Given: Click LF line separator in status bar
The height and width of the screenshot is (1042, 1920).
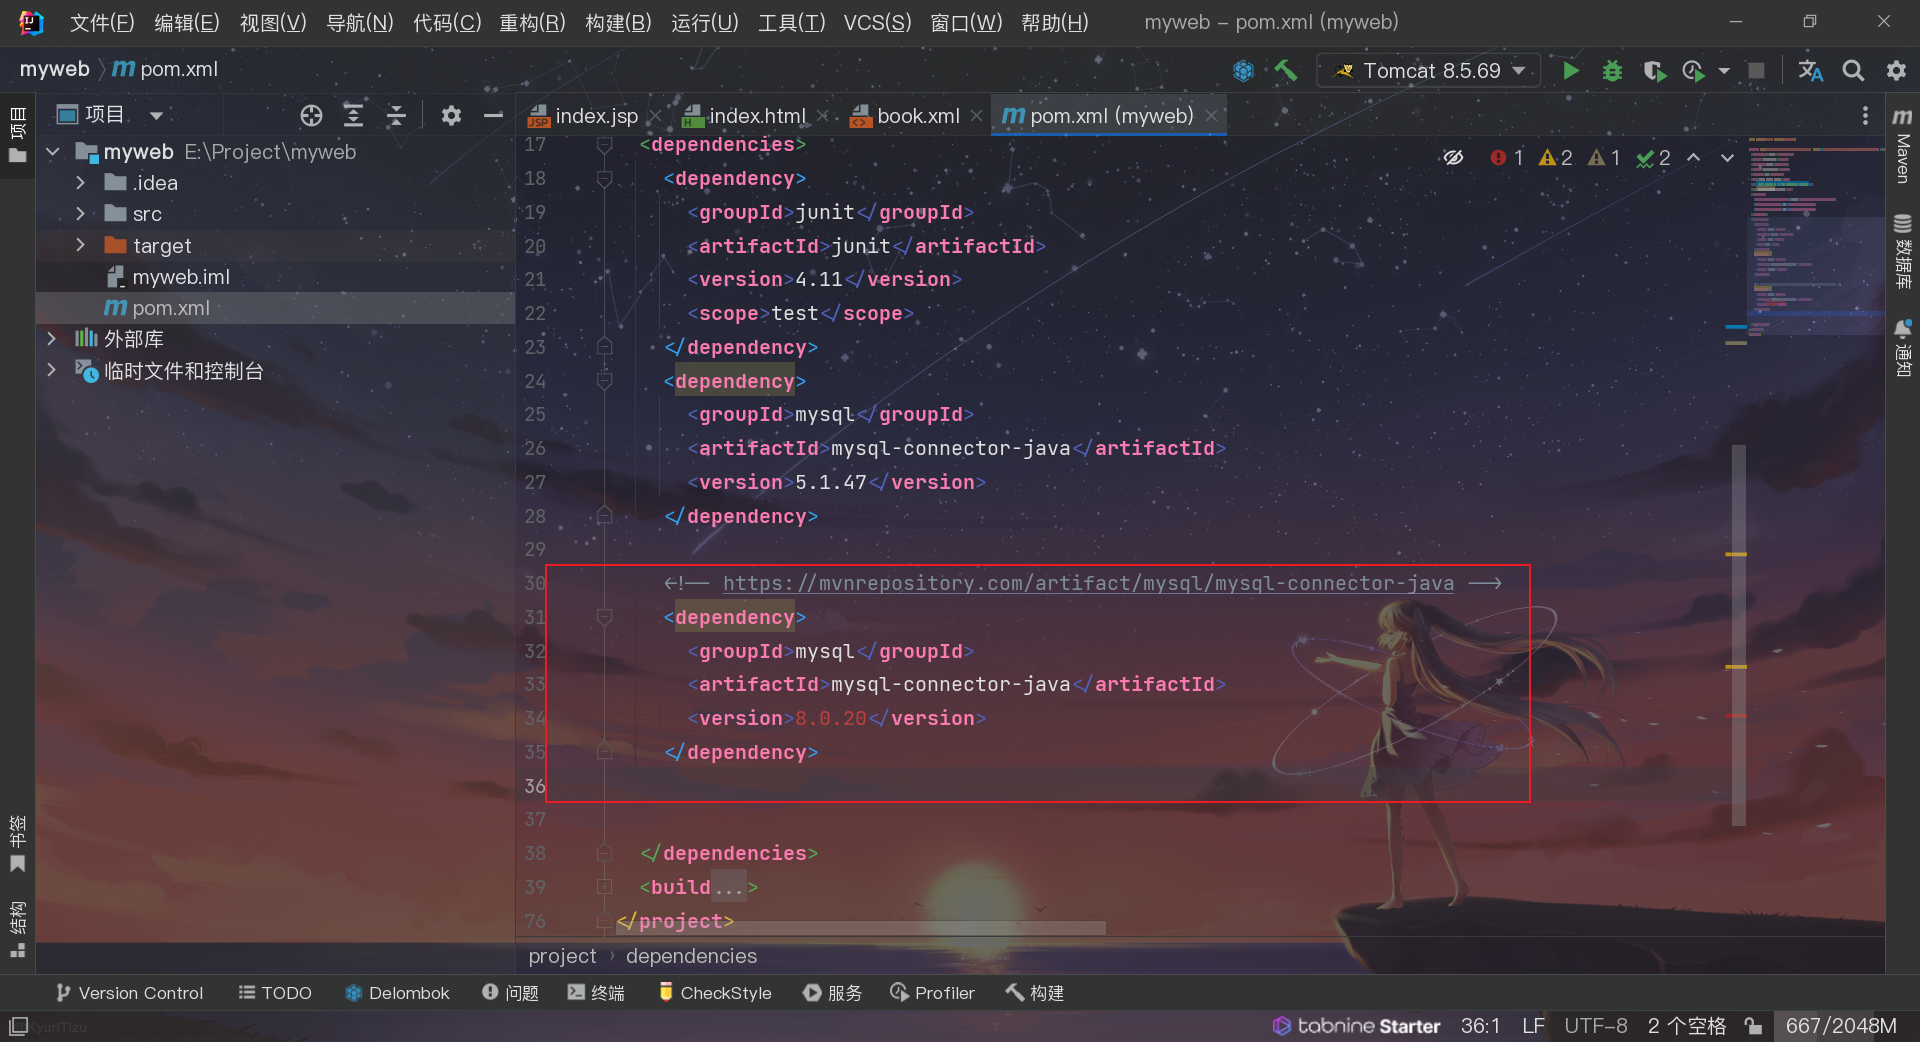Looking at the screenshot, I should click(x=1533, y=1026).
